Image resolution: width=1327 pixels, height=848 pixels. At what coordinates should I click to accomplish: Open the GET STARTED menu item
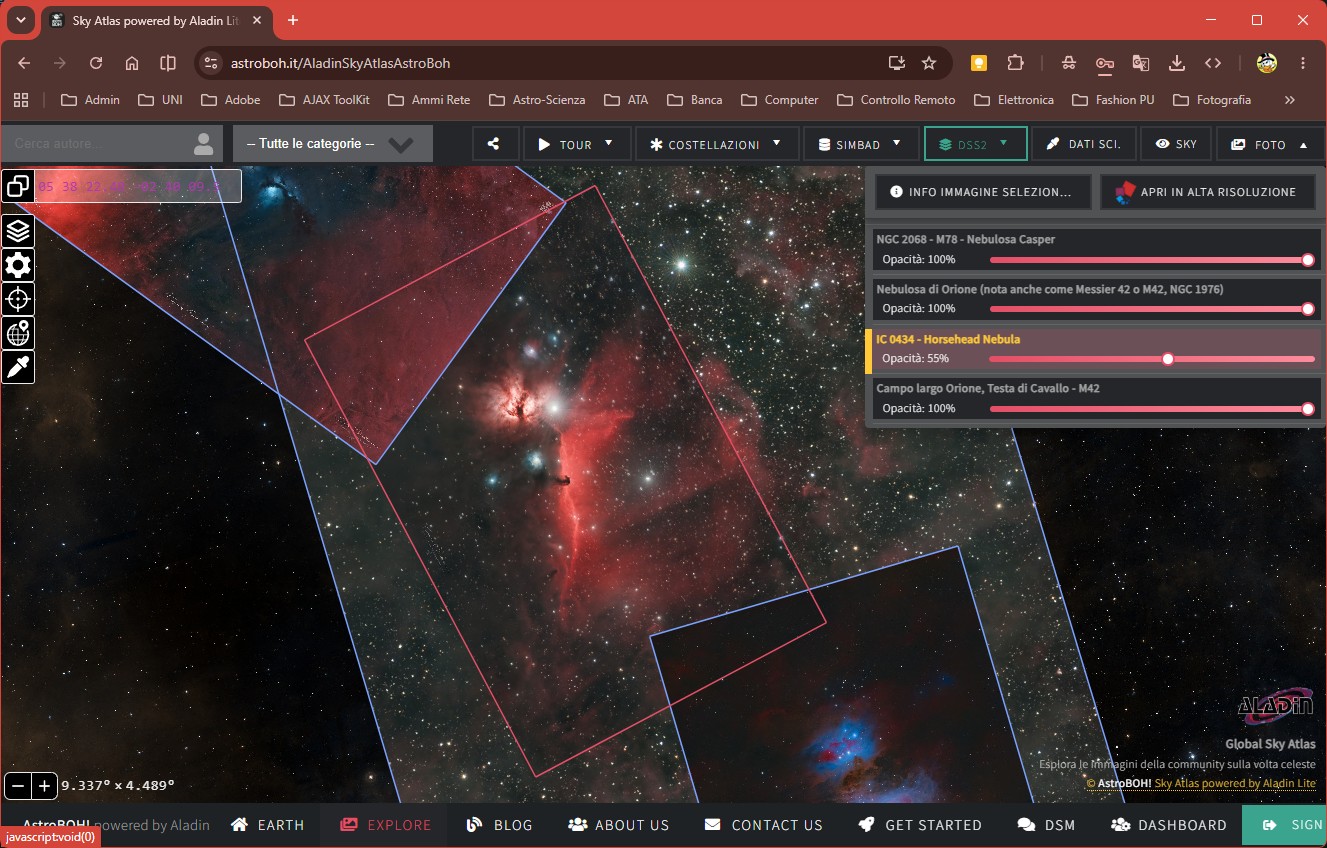[x=921, y=825]
